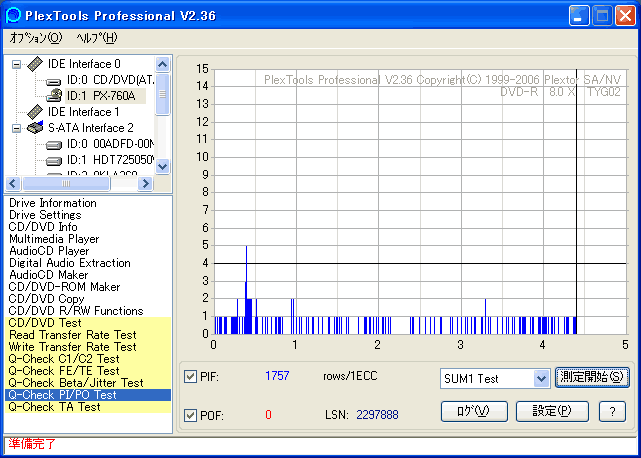Collapse the IDE Interface 0 tree node
The width and height of the screenshot is (641, 458).
(x=16, y=65)
